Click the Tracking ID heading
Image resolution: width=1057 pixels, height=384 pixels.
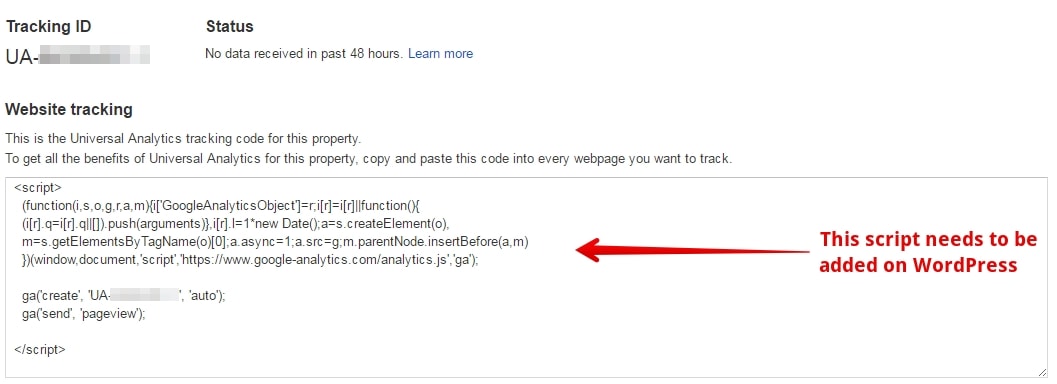click(49, 27)
